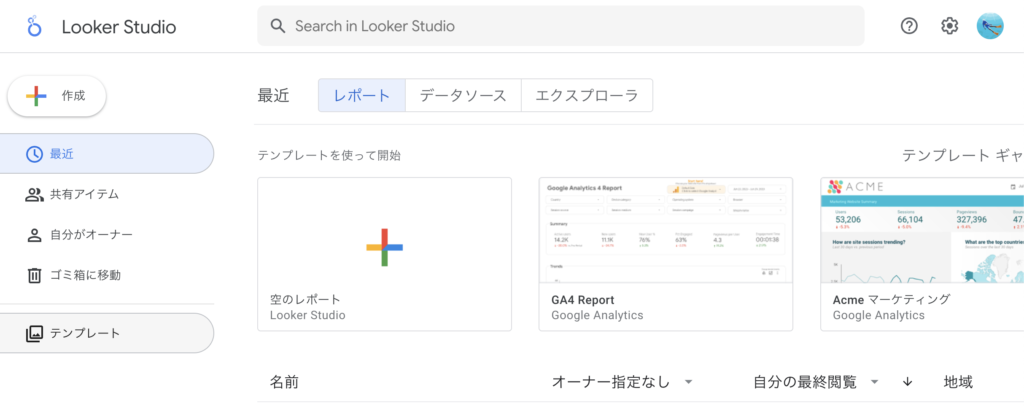This screenshot has width=1024, height=414.
Task: Click the Search in Looker Studio field
Action: (560, 27)
